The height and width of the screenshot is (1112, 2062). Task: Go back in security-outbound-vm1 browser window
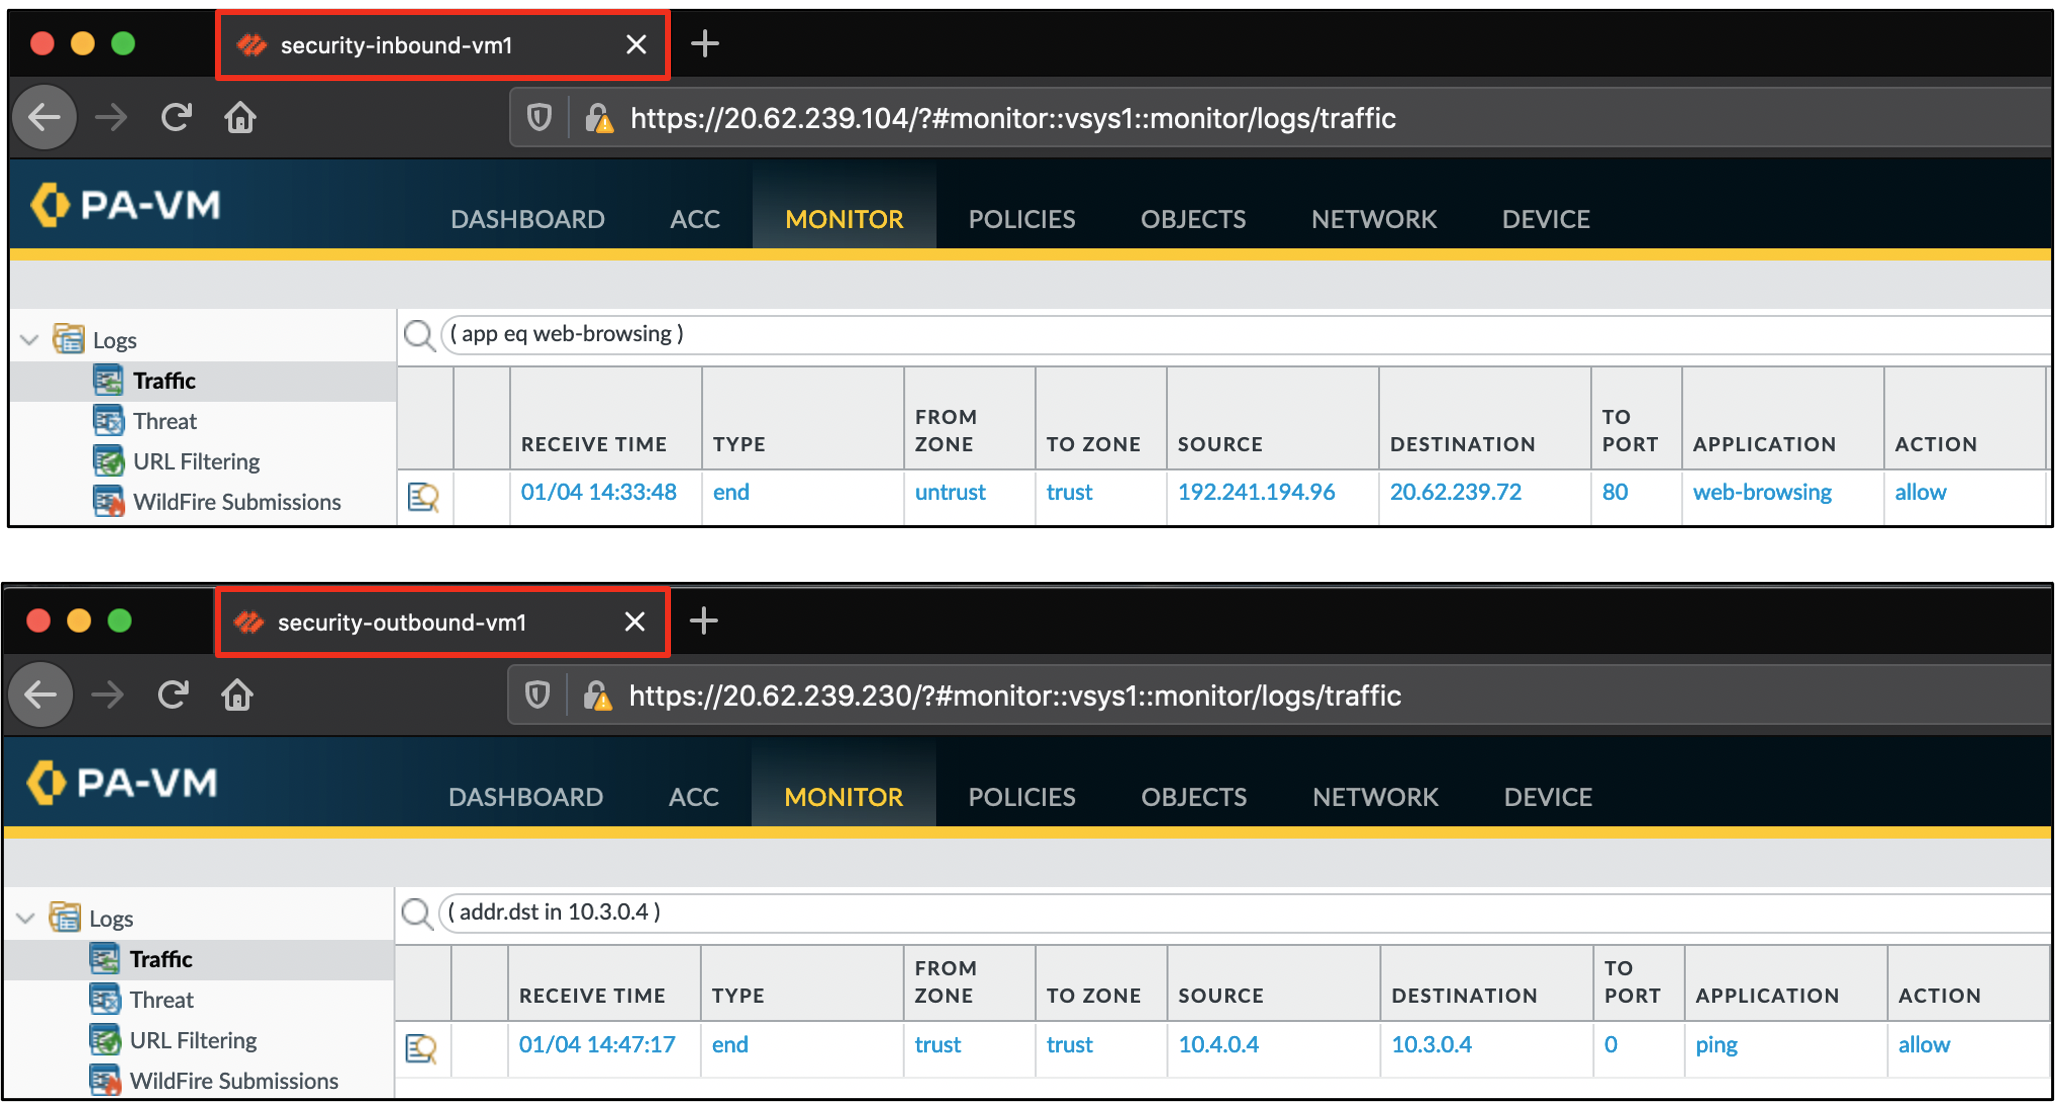41,695
